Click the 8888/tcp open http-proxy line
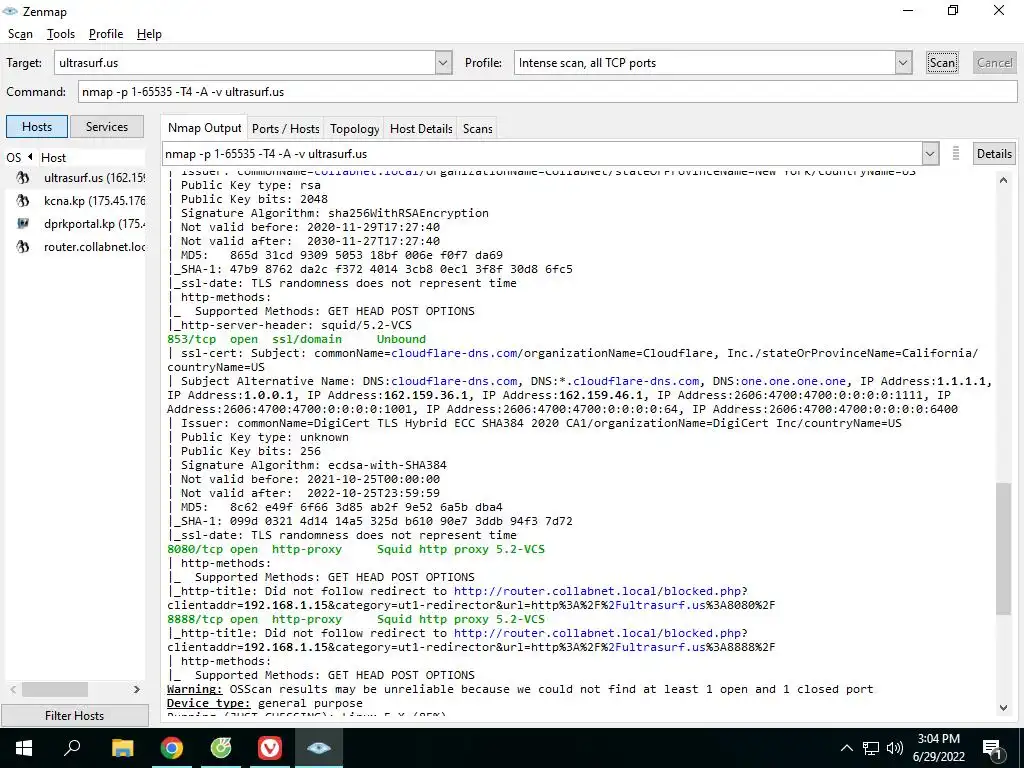 pyautogui.click(x=356, y=619)
